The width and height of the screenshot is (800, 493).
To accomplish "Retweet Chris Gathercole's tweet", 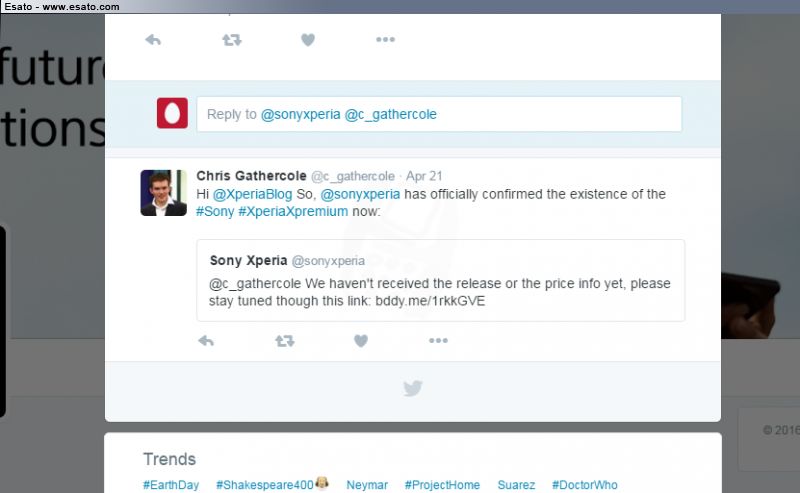I will [x=285, y=340].
